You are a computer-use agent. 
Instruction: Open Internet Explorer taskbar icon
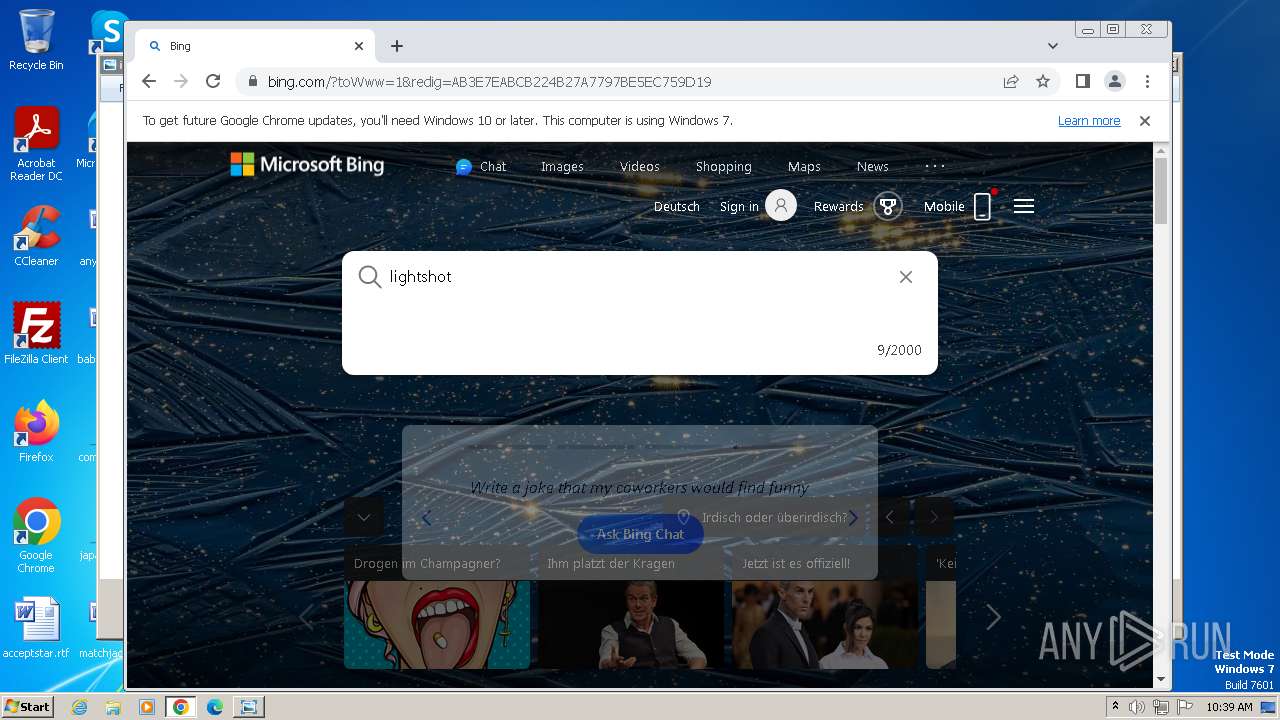pyautogui.click(x=80, y=707)
